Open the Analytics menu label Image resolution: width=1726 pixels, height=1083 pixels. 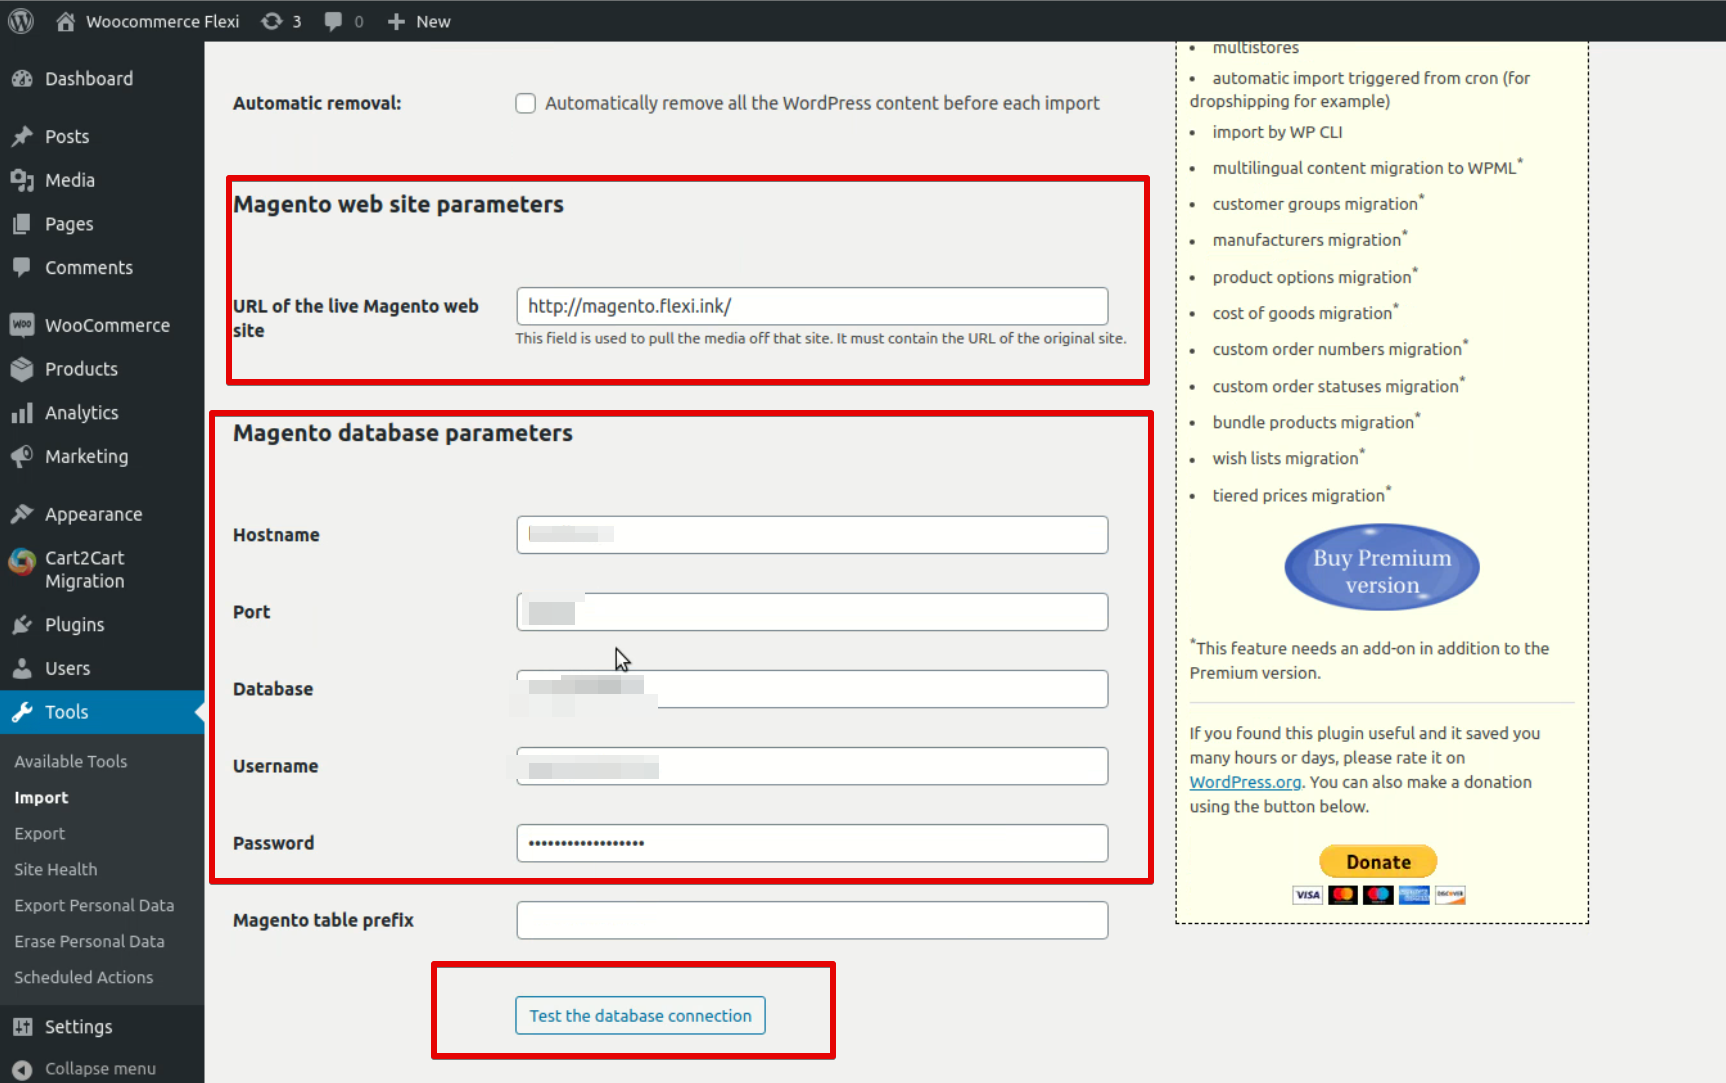[82, 413]
